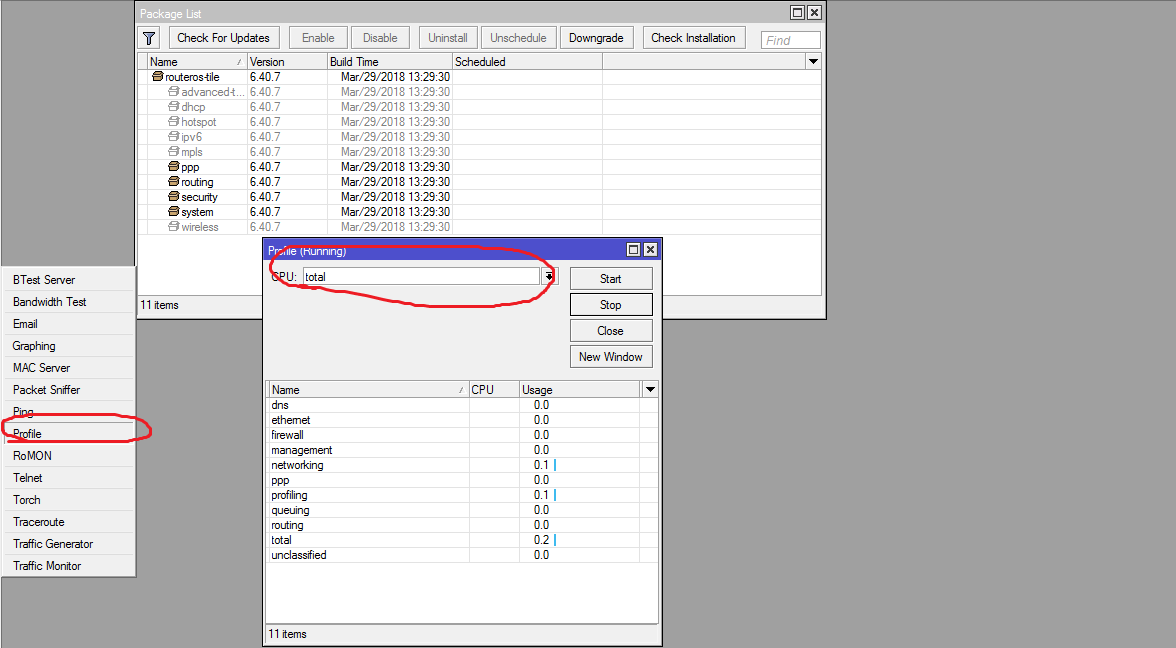Image resolution: width=1176 pixels, height=648 pixels.
Task: Select Email in the Tools menu
Action: click(x=69, y=324)
